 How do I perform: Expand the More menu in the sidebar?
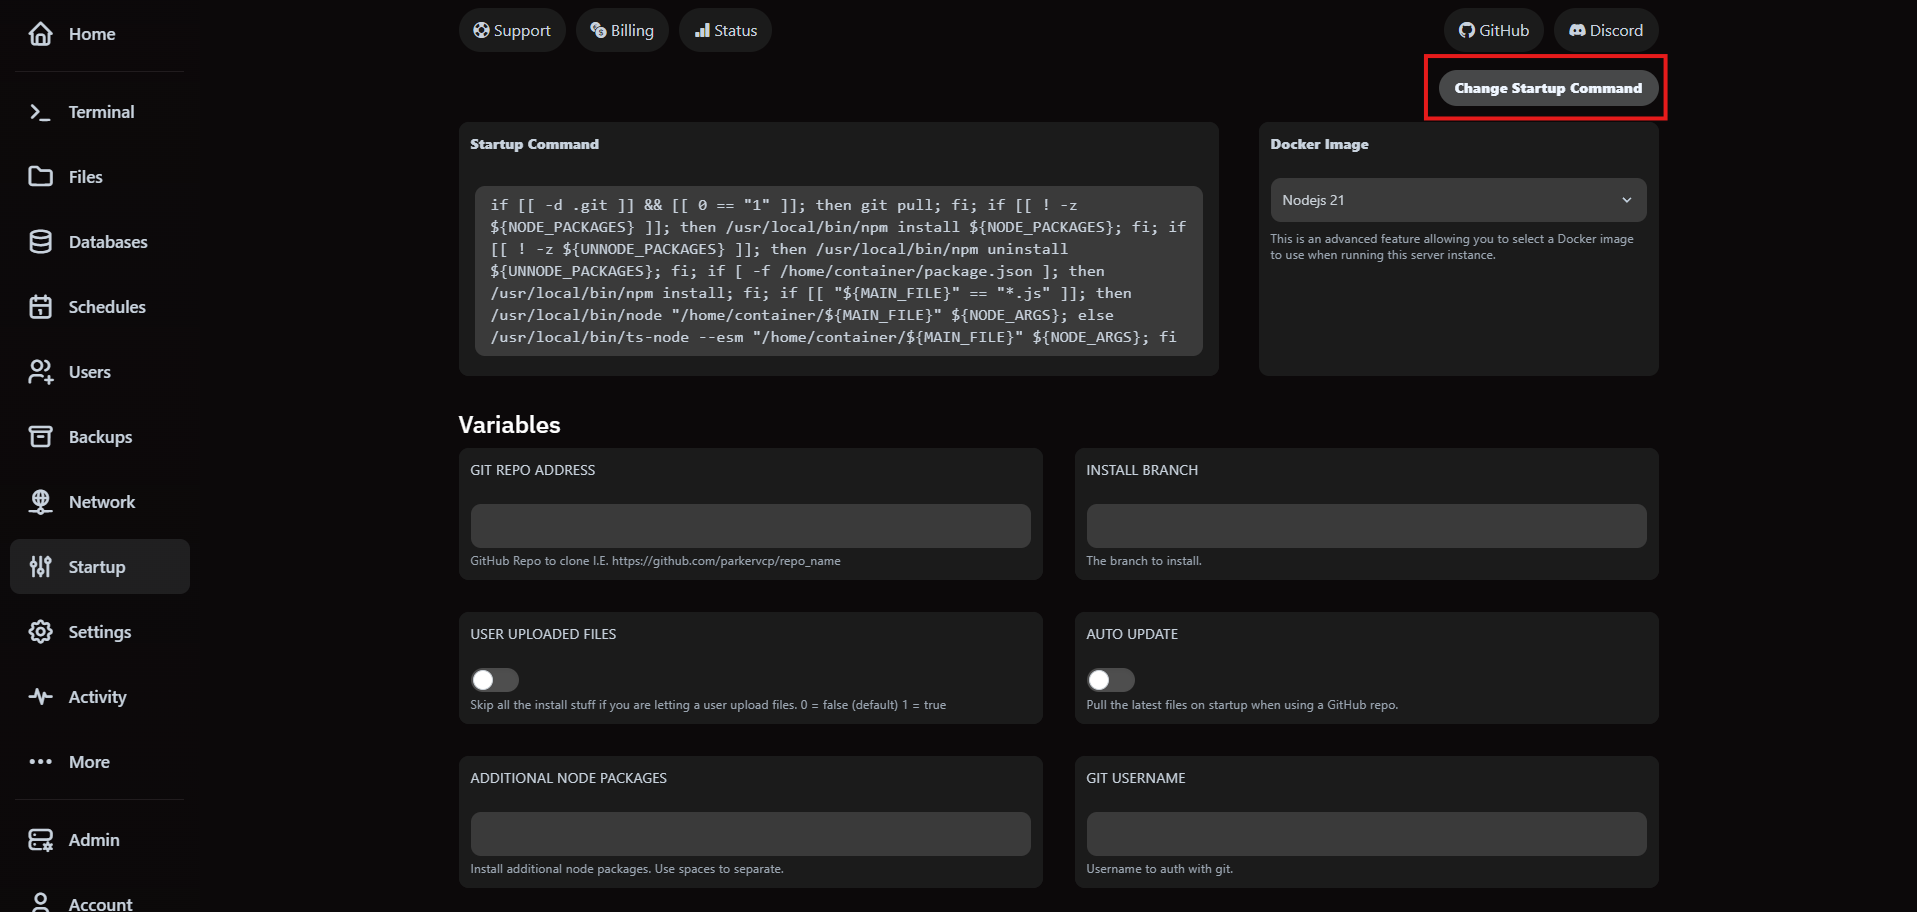click(40, 761)
